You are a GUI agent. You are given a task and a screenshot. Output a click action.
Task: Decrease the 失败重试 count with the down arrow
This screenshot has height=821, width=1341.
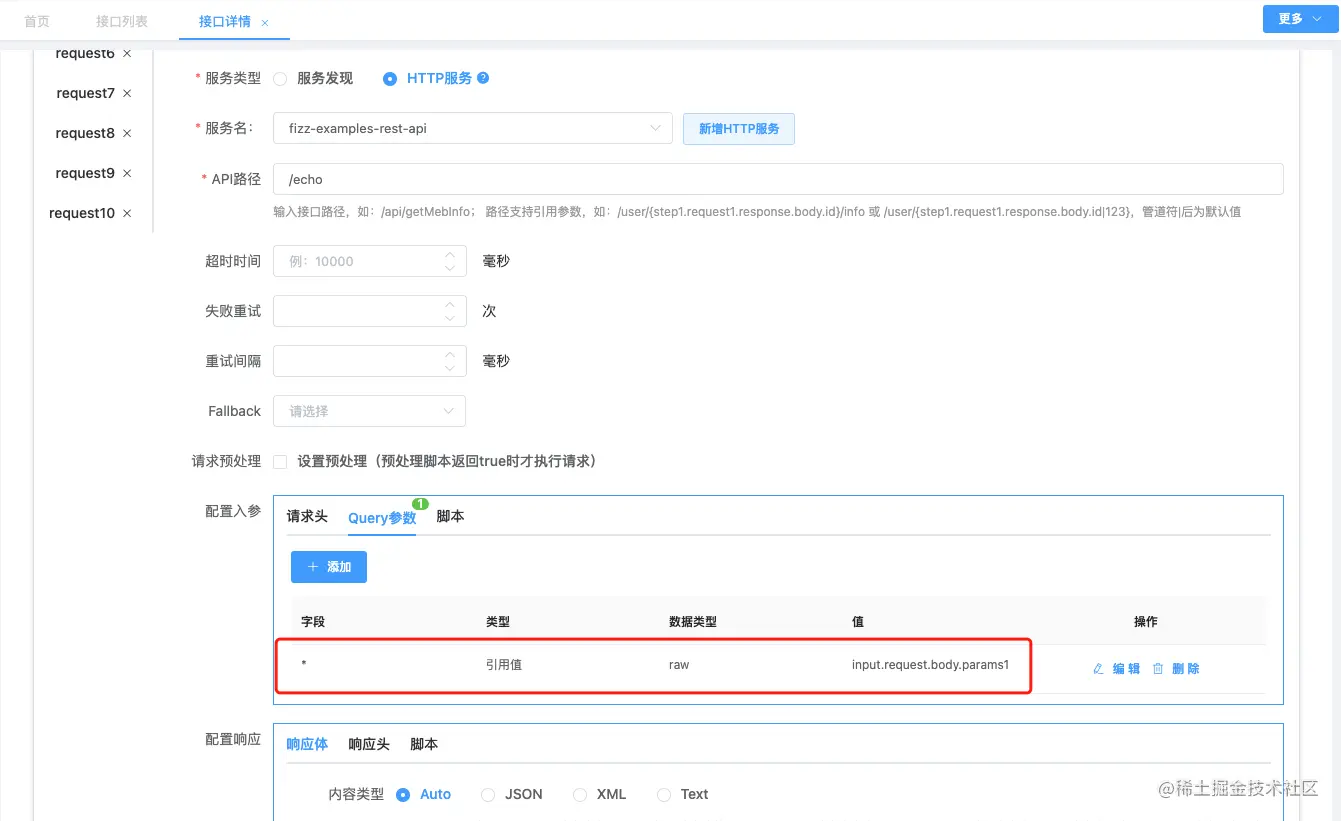(x=450, y=318)
